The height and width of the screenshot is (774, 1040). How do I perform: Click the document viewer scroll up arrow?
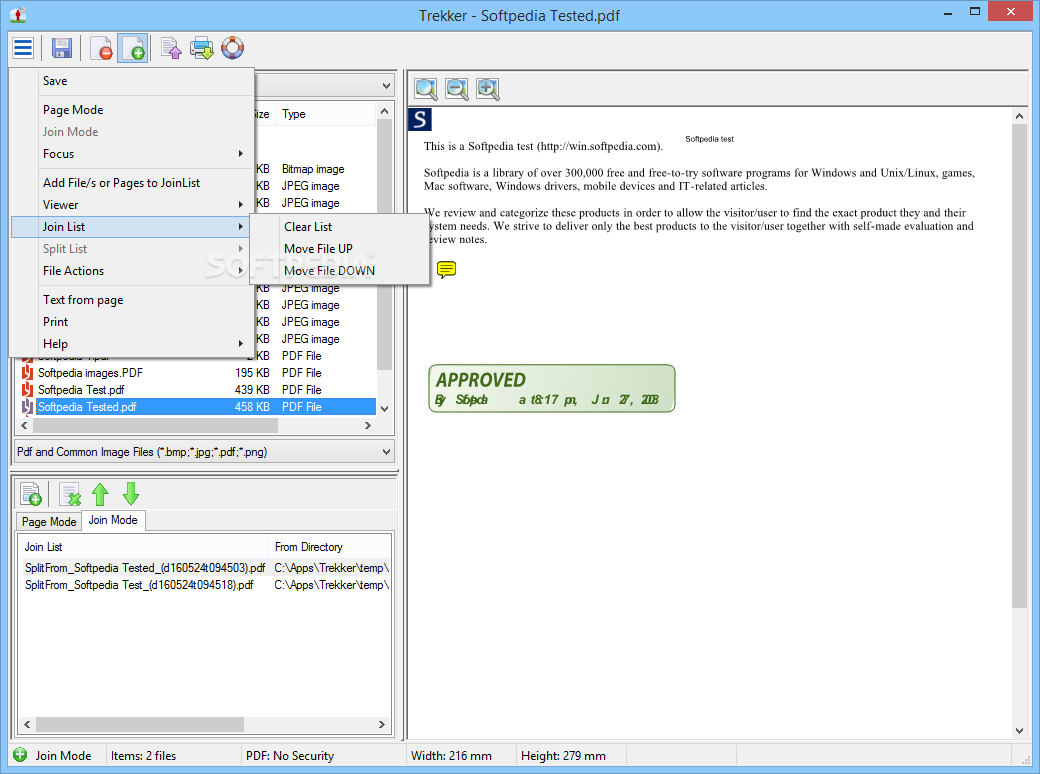[x=1019, y=116]
